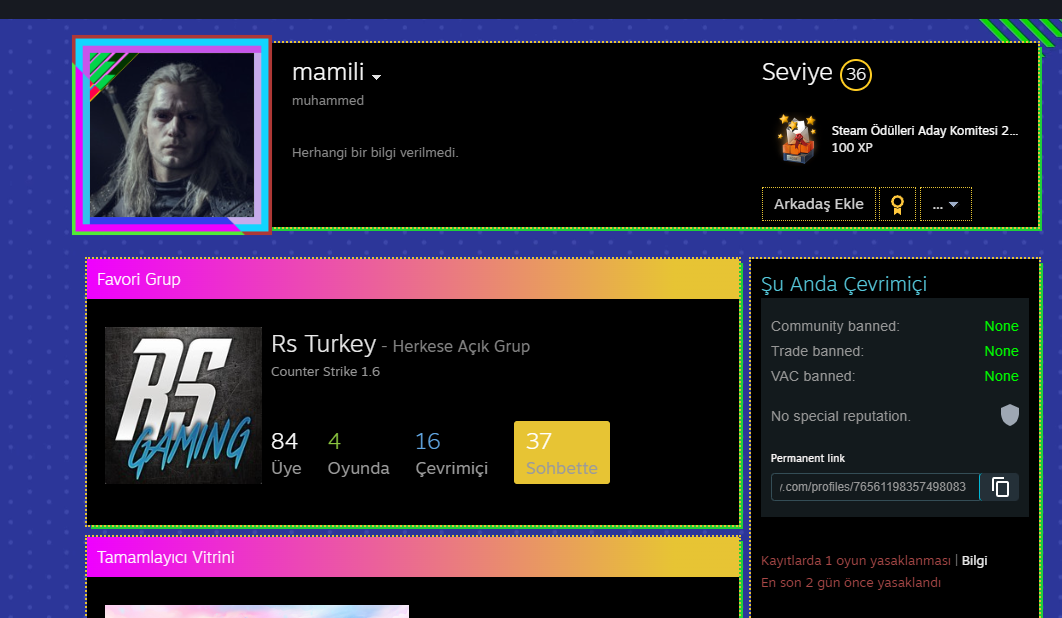The width and height of the screenshot is (1062, 618).
Task: Open the Rs Turkey group link
Action: (x=323, y=344)
